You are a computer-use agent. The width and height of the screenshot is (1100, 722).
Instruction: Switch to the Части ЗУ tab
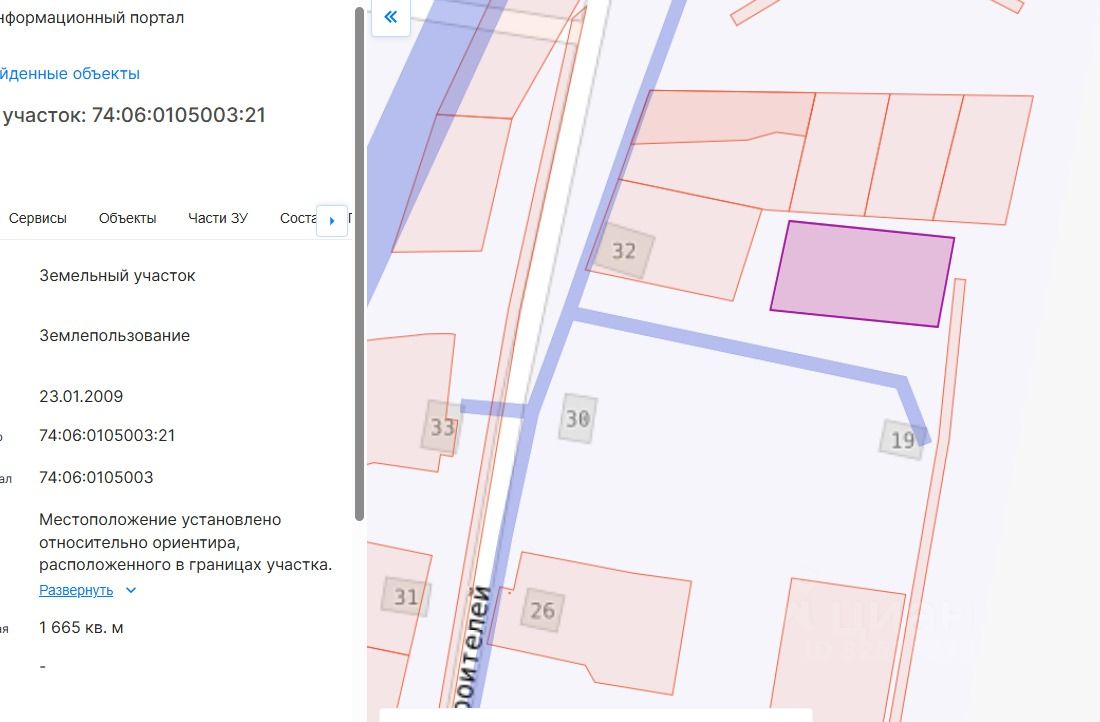click(x=217, y=218)
